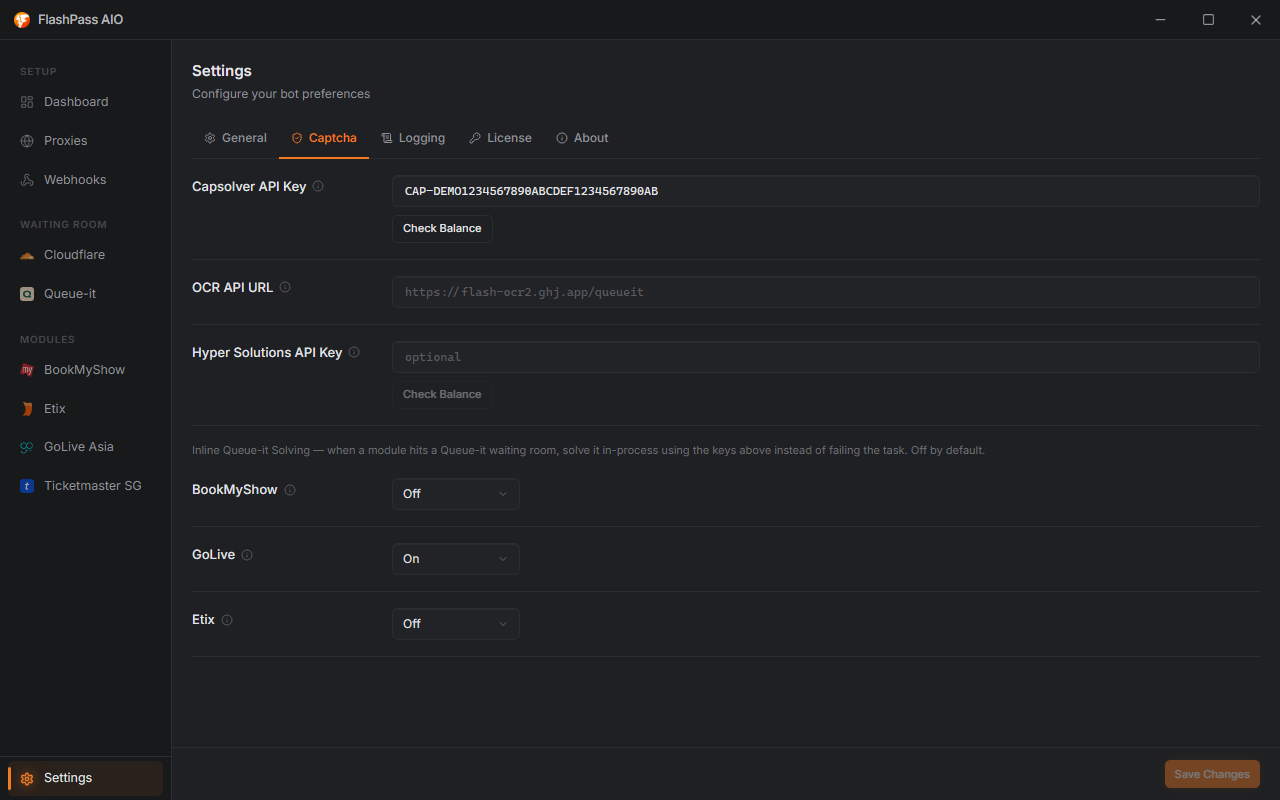Open the Proxies page
The width and height of the screenshot is (1280, 800).
pos(85,141)
